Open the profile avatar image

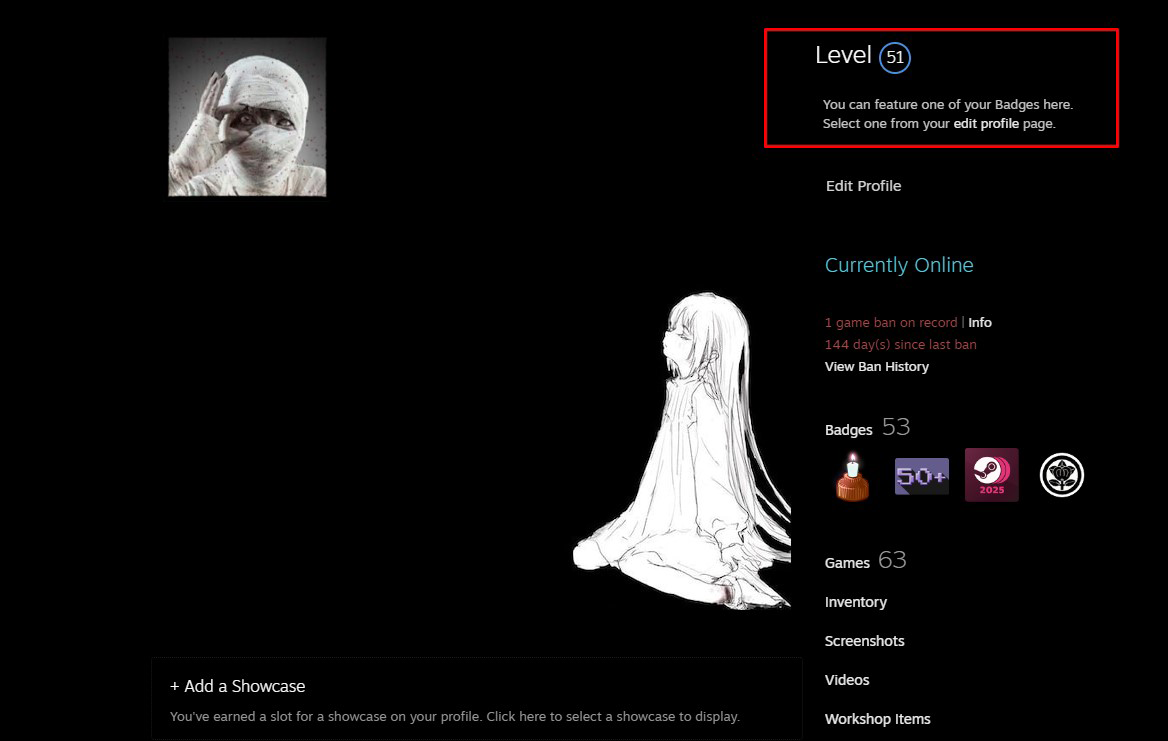tap(247, 117)
